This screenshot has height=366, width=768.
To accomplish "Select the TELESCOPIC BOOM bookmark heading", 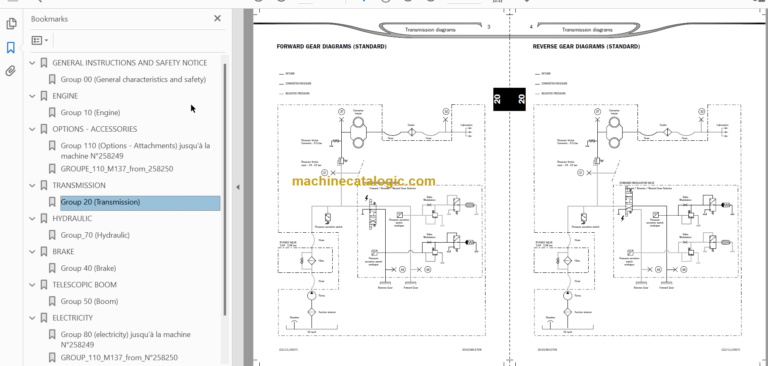I will pyautogui.click(x=84, y=285).
